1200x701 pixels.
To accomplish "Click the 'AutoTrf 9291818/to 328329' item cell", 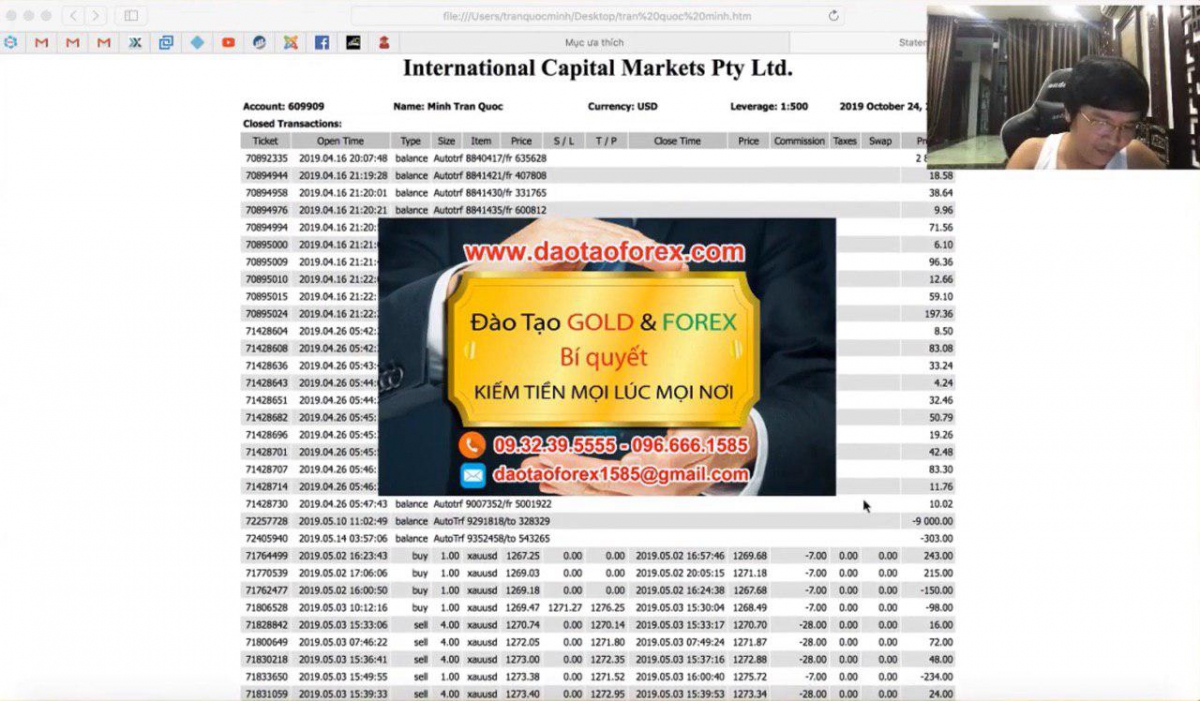I will pyautogui.click(x=491, y=522).
